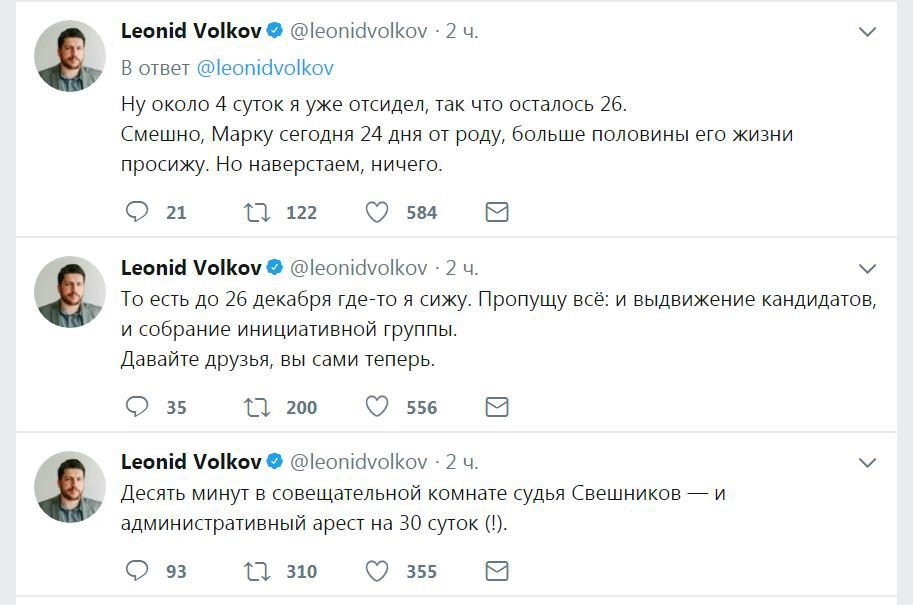Open the '2 ч.' timestamp on the third tweet
Image resolution: width=913 pixels, height=605 pixels.
tap(462, 462)
